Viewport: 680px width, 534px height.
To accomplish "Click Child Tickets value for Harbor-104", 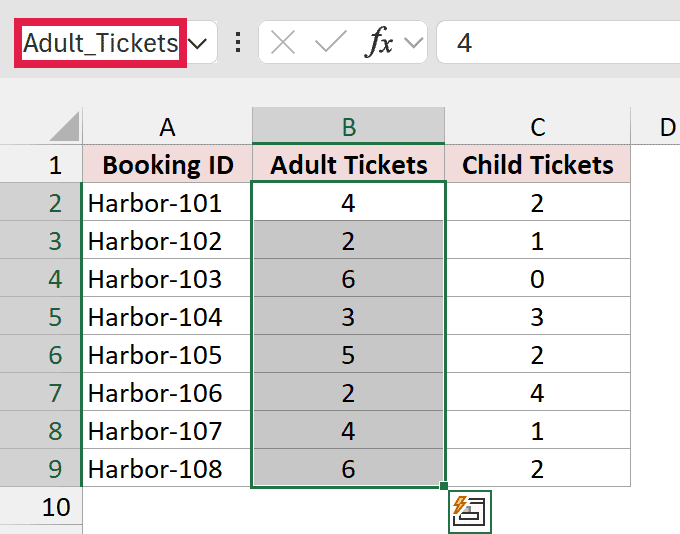I will pyautogui.click(x=538, y=316).
